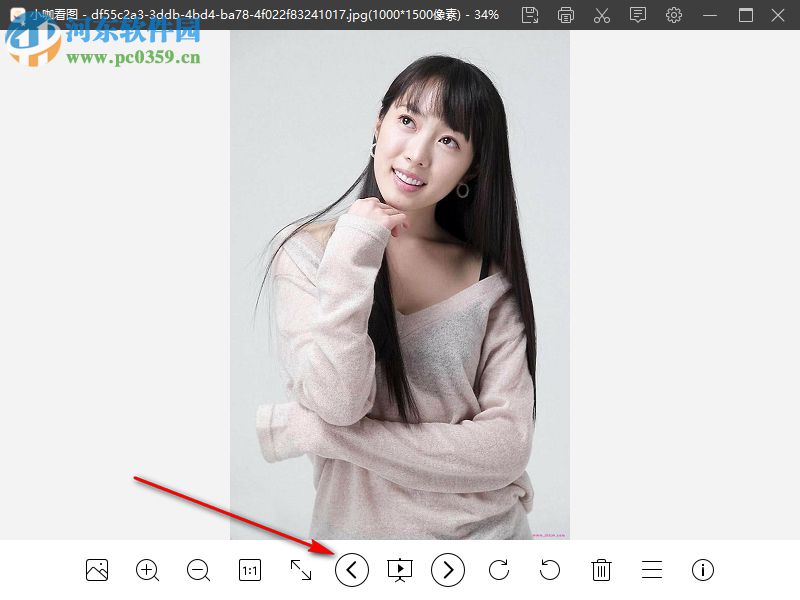Delete the current image
This screenshot has height=600, width=800.
click(601, 570)
